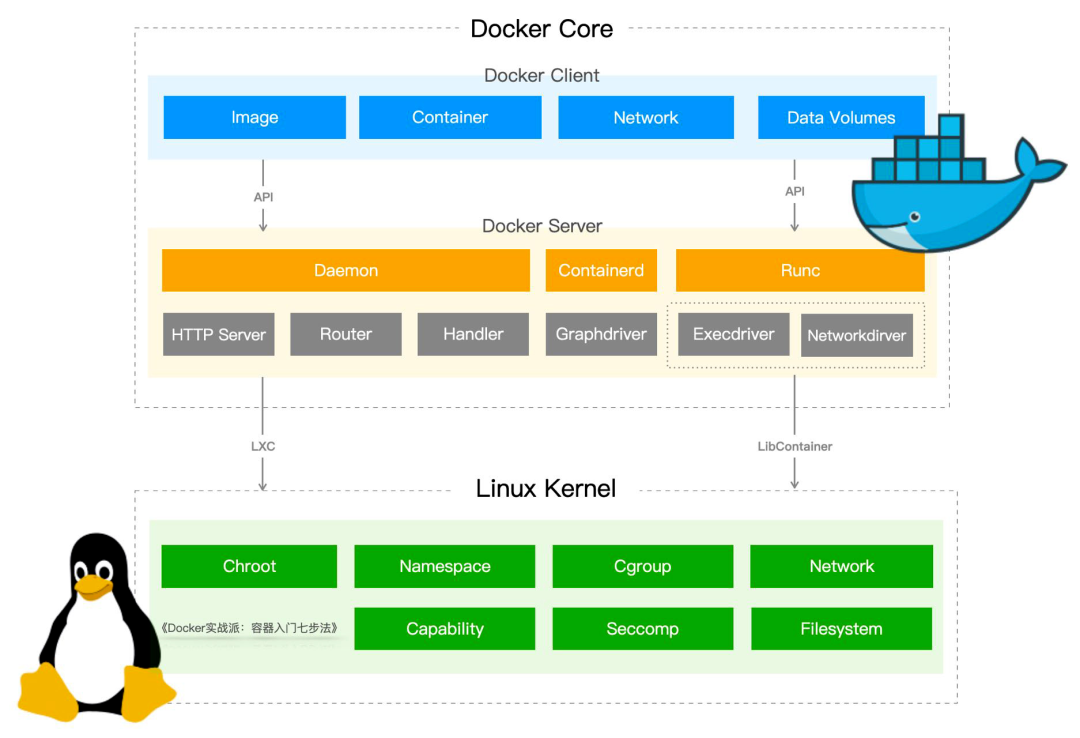Click the Data Volumes block
The image size is (1080, 738).
841,117
